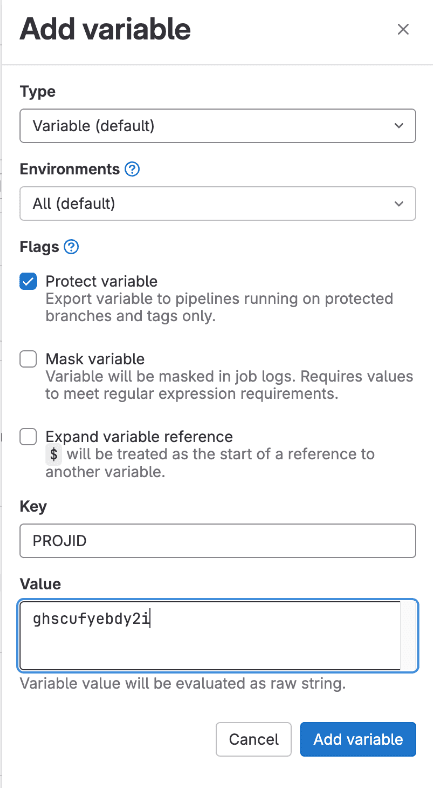Click the Mask variable label text
The width and height of the screenshot is (433, 788).
95,359
